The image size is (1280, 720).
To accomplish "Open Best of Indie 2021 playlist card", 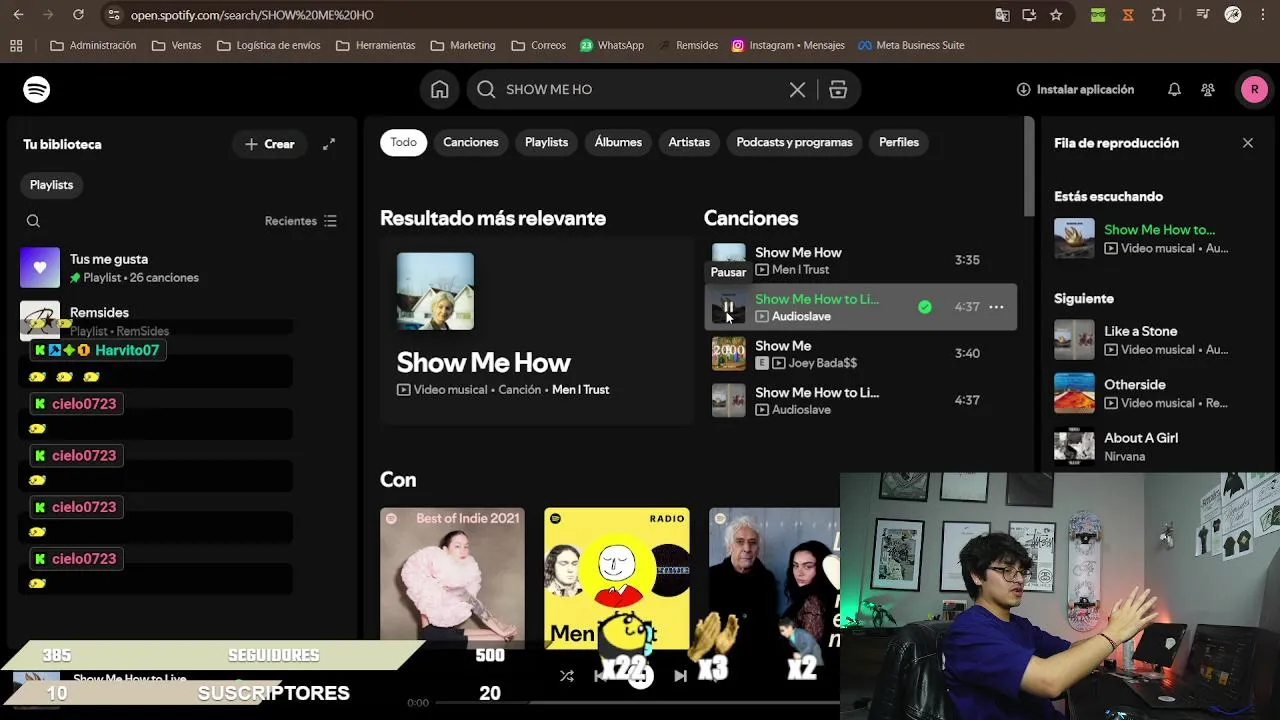I will pos(452,580).
